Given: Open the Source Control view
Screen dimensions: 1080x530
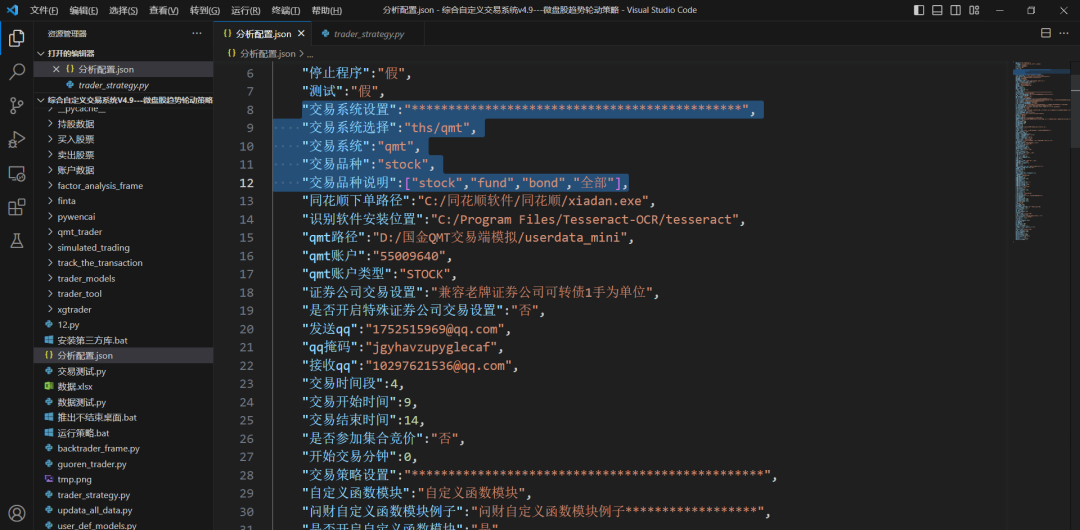Looking at the screenshot, I should tap(17, 105).
